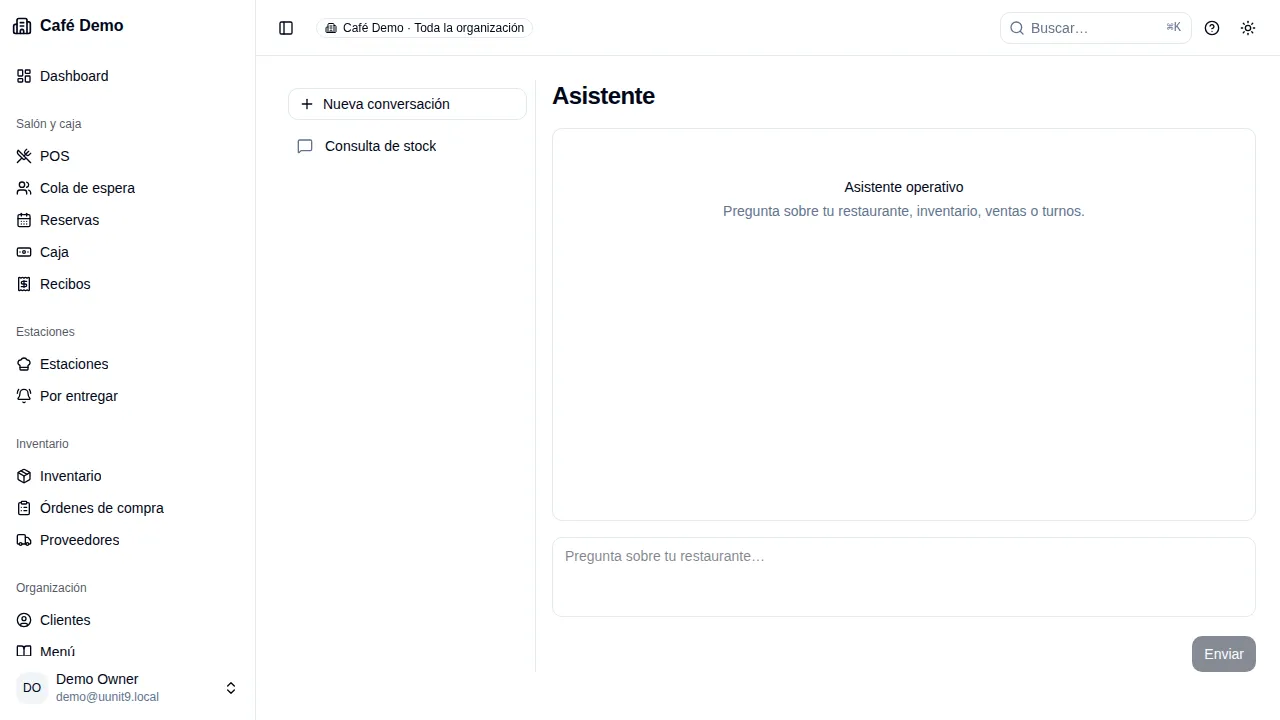The image size is (1280, 720).
Task: Go to Por entregar
Action: (x=128, y=396)
